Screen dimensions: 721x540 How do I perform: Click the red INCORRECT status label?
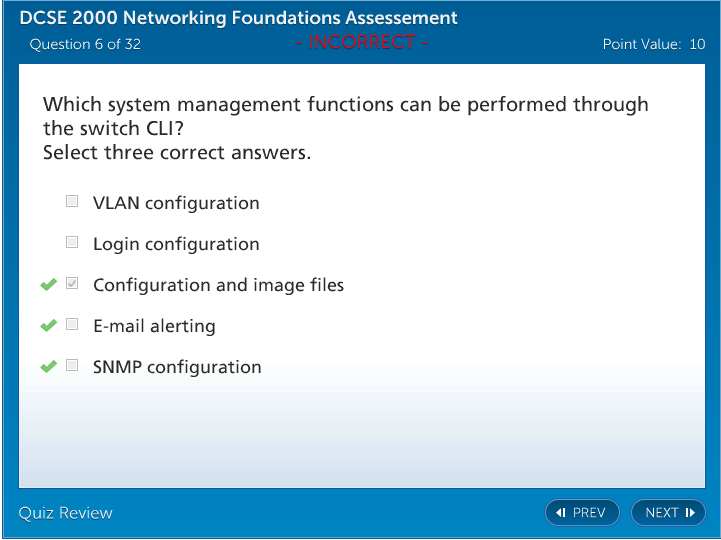tap(361, 42)
